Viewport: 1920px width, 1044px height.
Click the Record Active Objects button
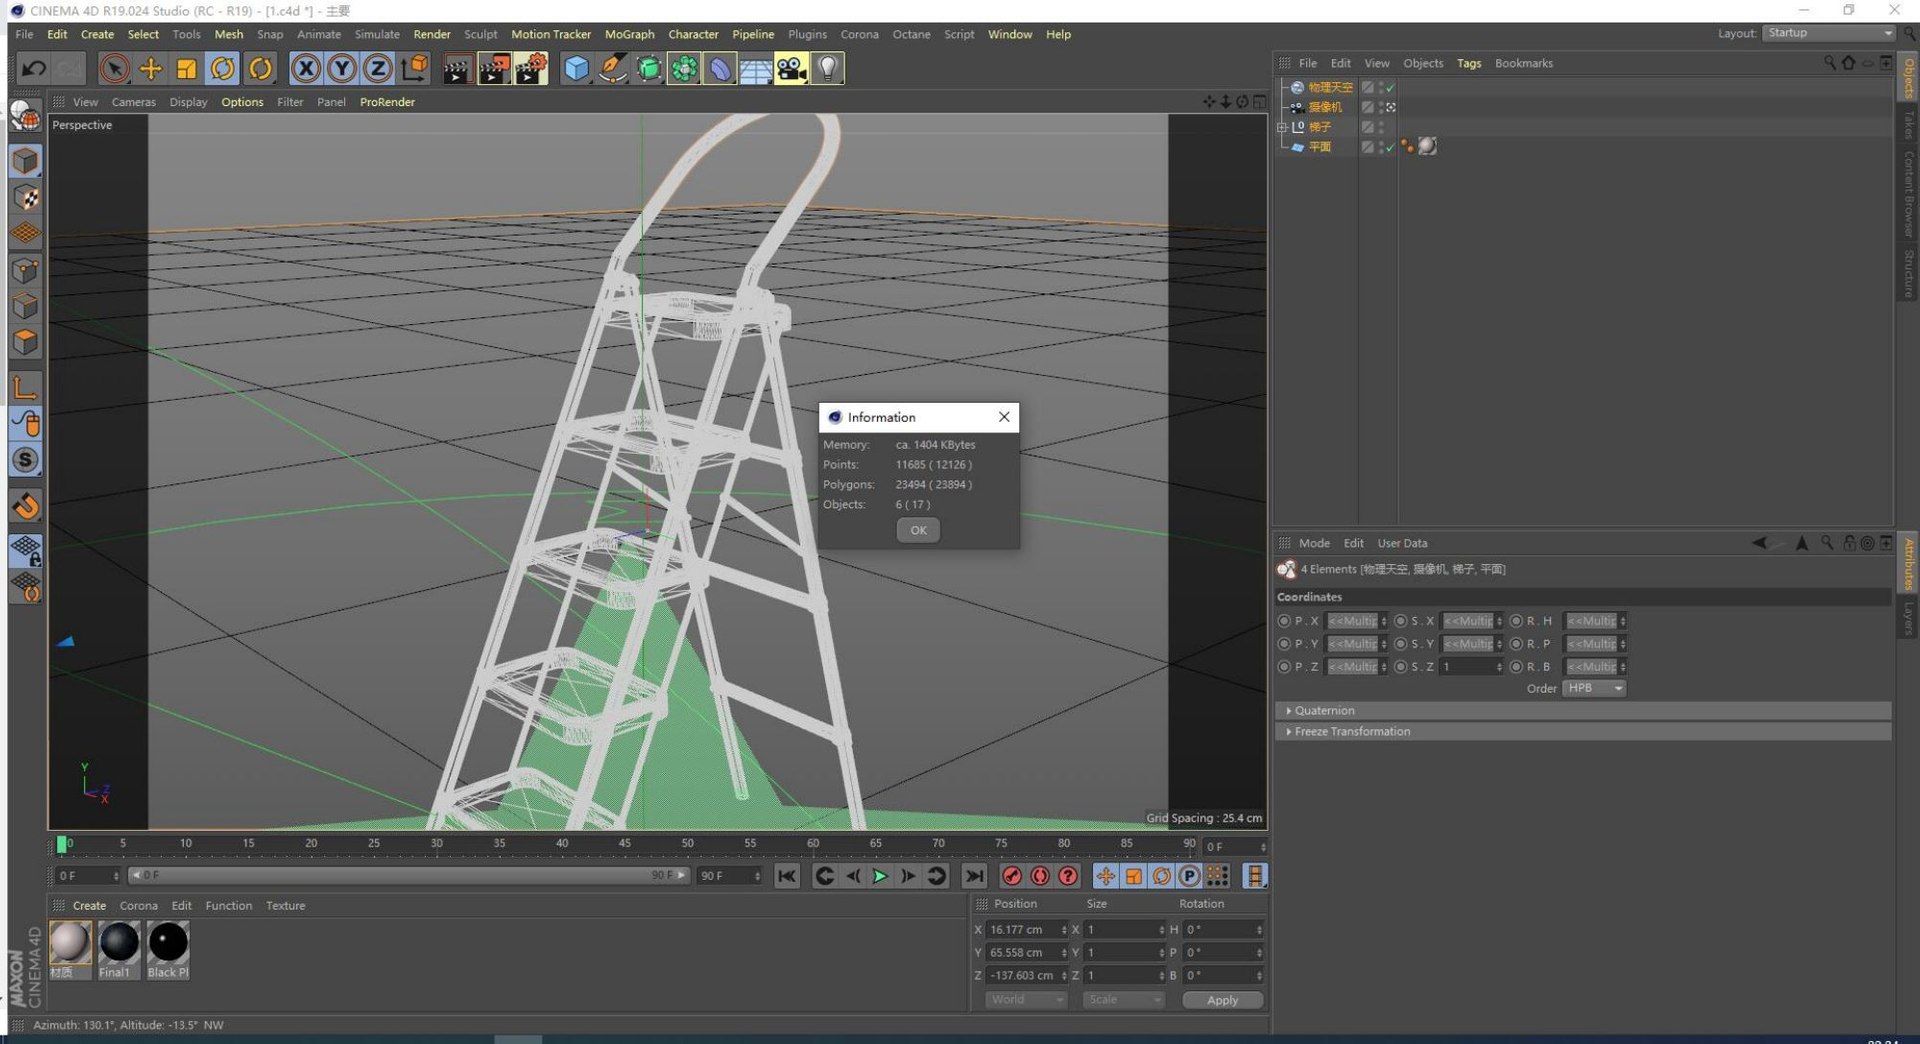pyautogui.click(x=1012, y=876)
